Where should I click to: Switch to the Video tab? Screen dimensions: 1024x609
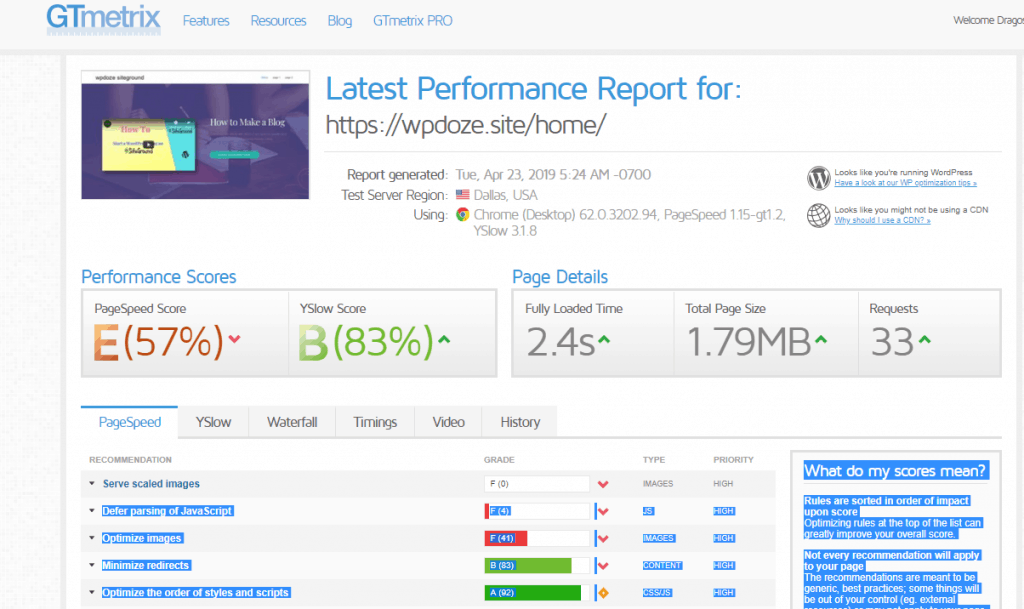pos(448,422)
